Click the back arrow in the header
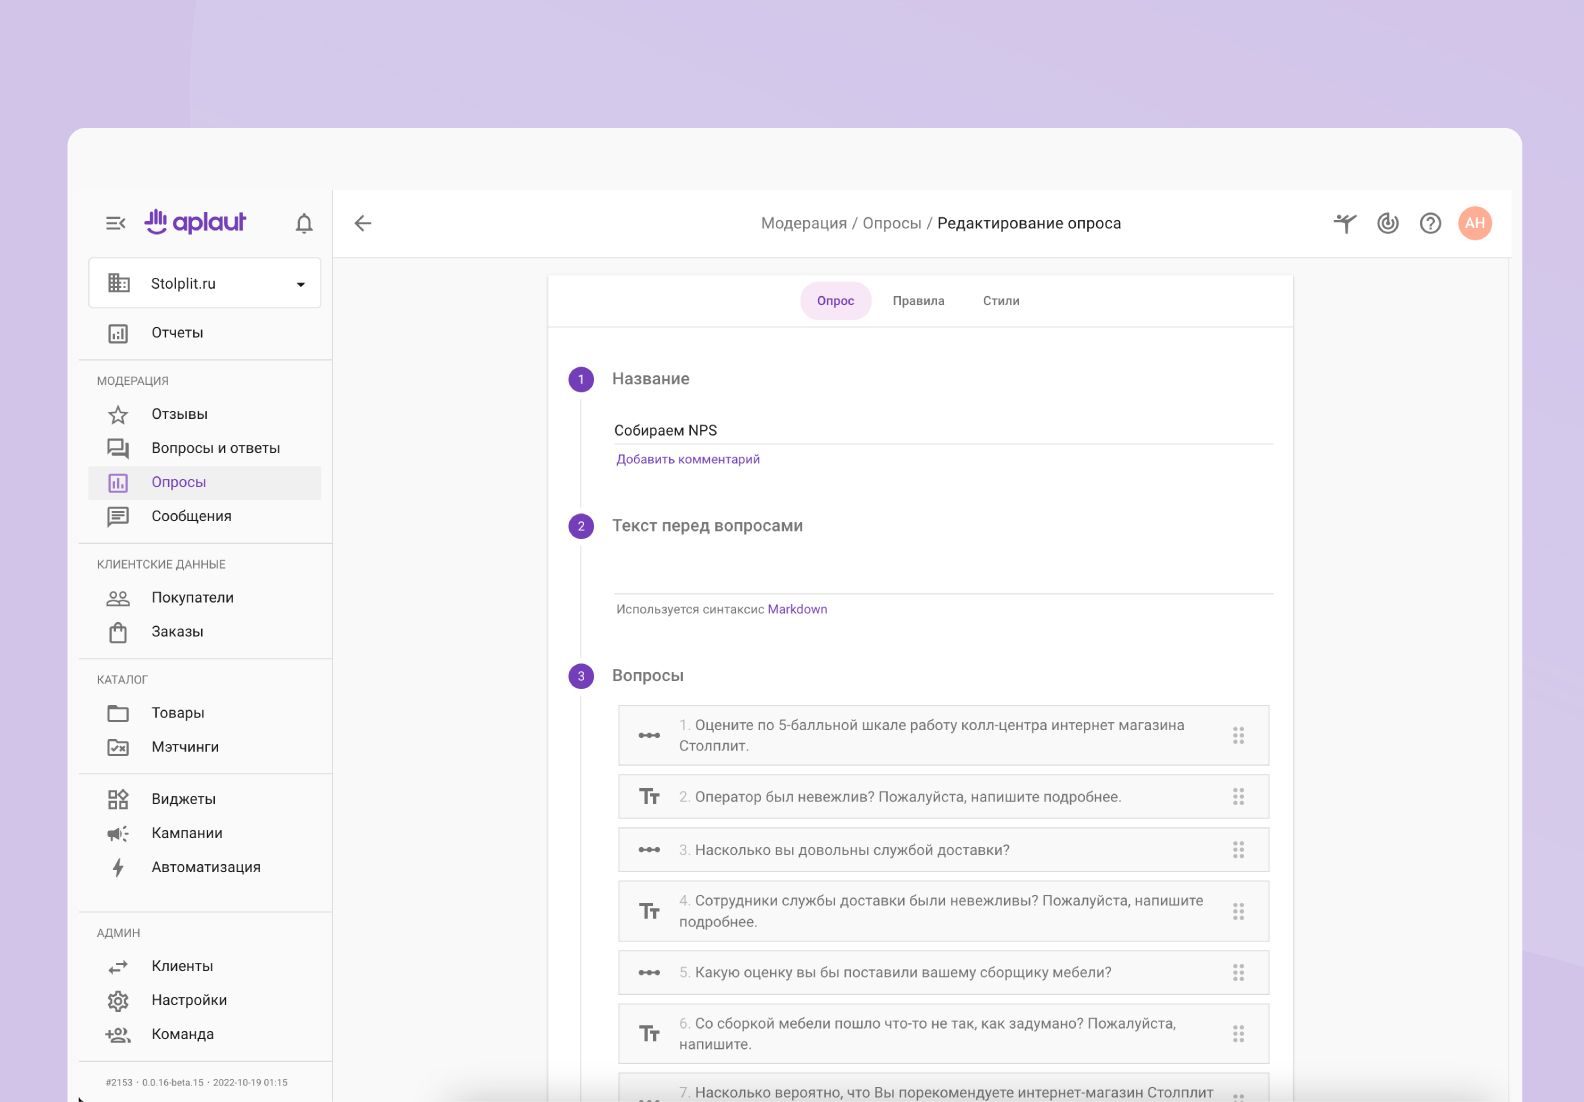Image resolution: width=1584 pixels, height=1102 pixels. pyautogui.click(x=363, y=223)
